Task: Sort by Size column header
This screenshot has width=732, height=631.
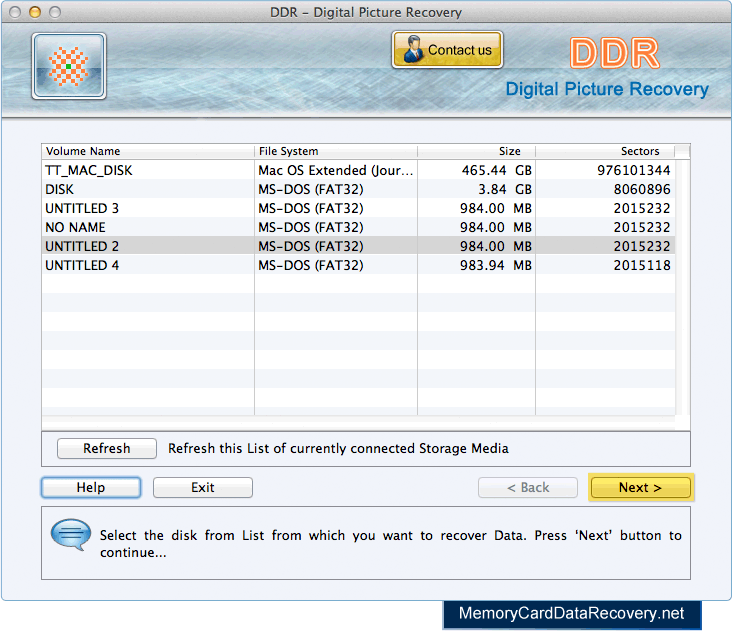Action: point(477,151)
